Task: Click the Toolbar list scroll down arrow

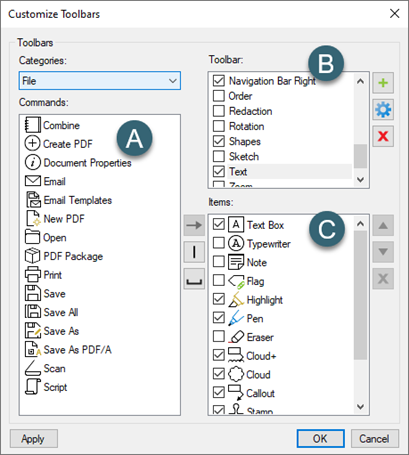Action: [x=360, y=180]
